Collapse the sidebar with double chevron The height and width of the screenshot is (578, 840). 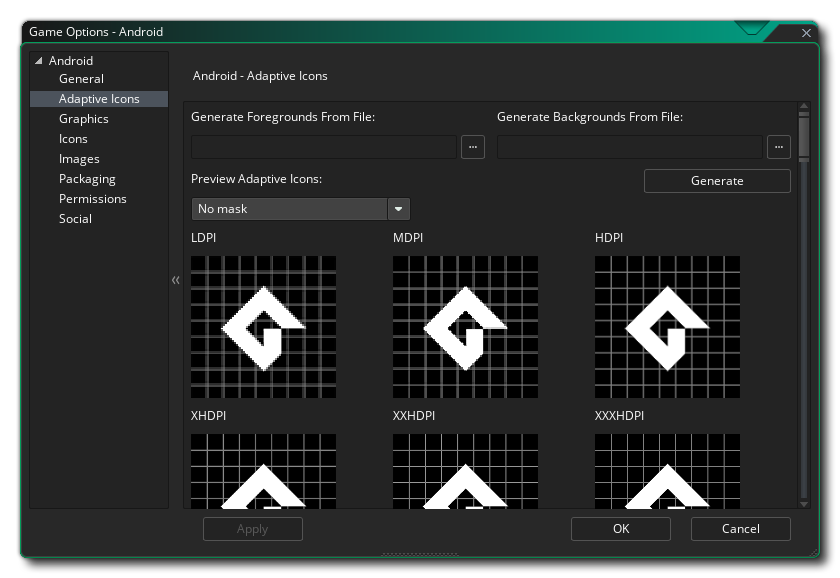tap(176, 280)
